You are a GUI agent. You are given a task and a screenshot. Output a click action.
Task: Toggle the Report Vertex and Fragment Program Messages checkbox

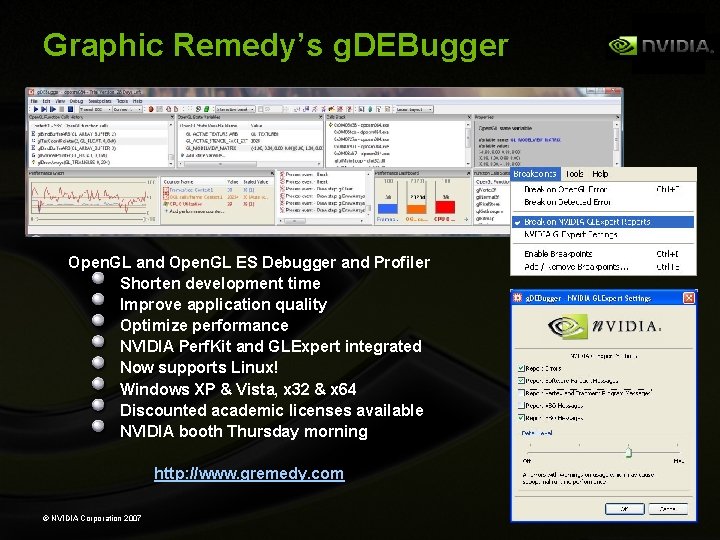point(521,393)
